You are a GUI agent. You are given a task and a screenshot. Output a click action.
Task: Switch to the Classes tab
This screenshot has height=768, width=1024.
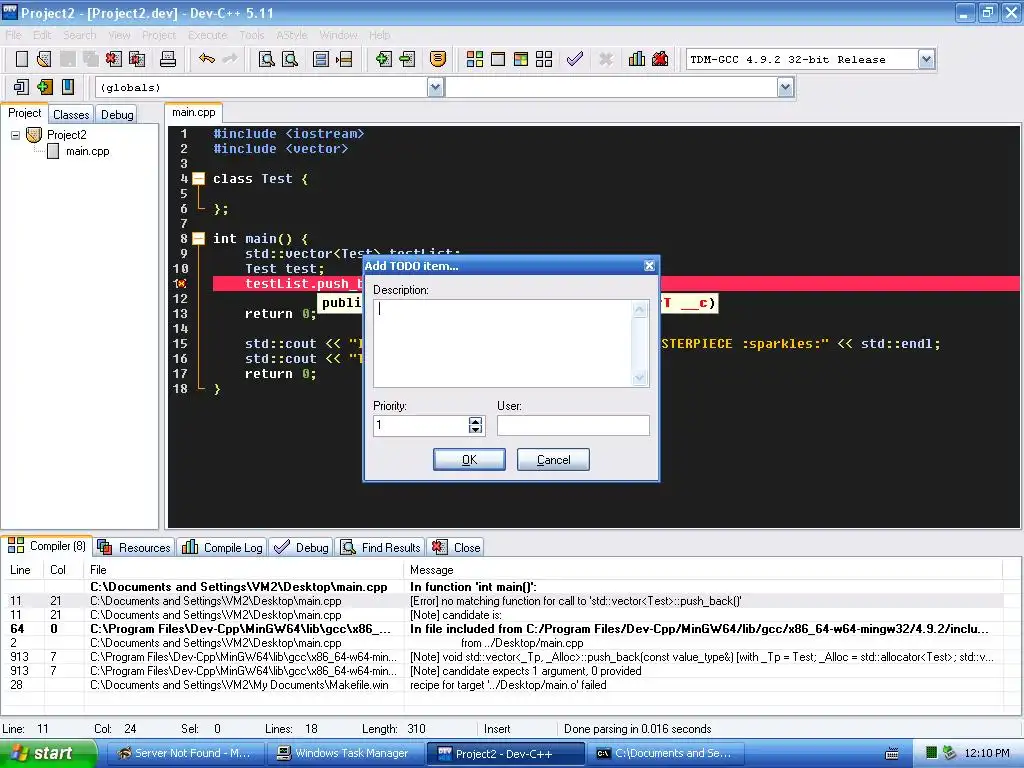(71, 114)
